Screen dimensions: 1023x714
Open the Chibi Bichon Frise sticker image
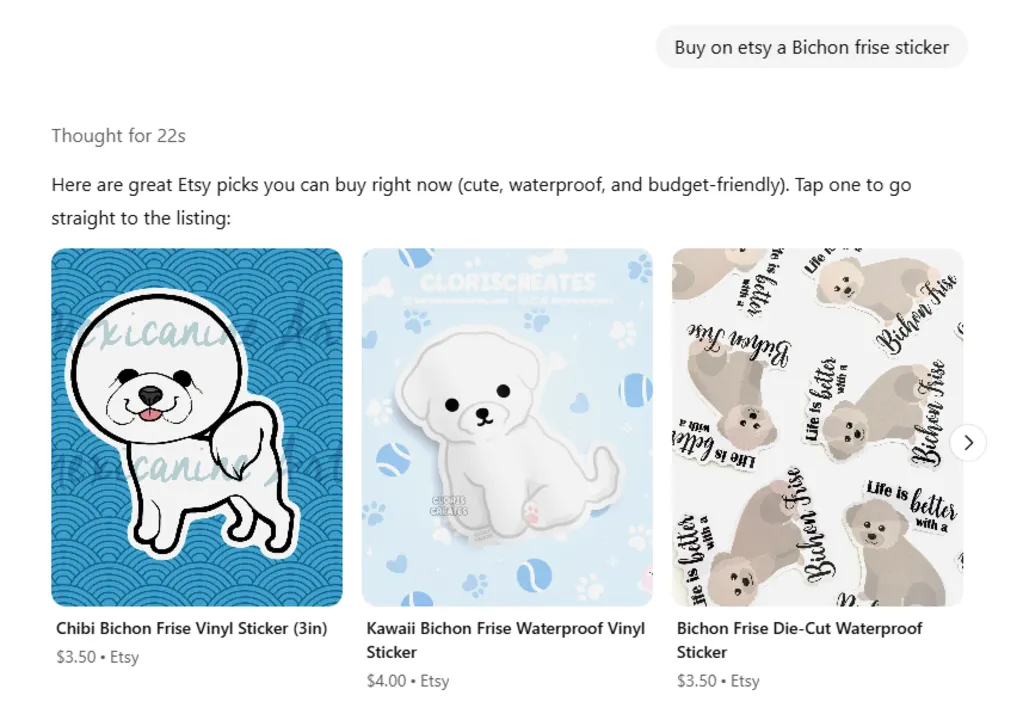[197, 427]
